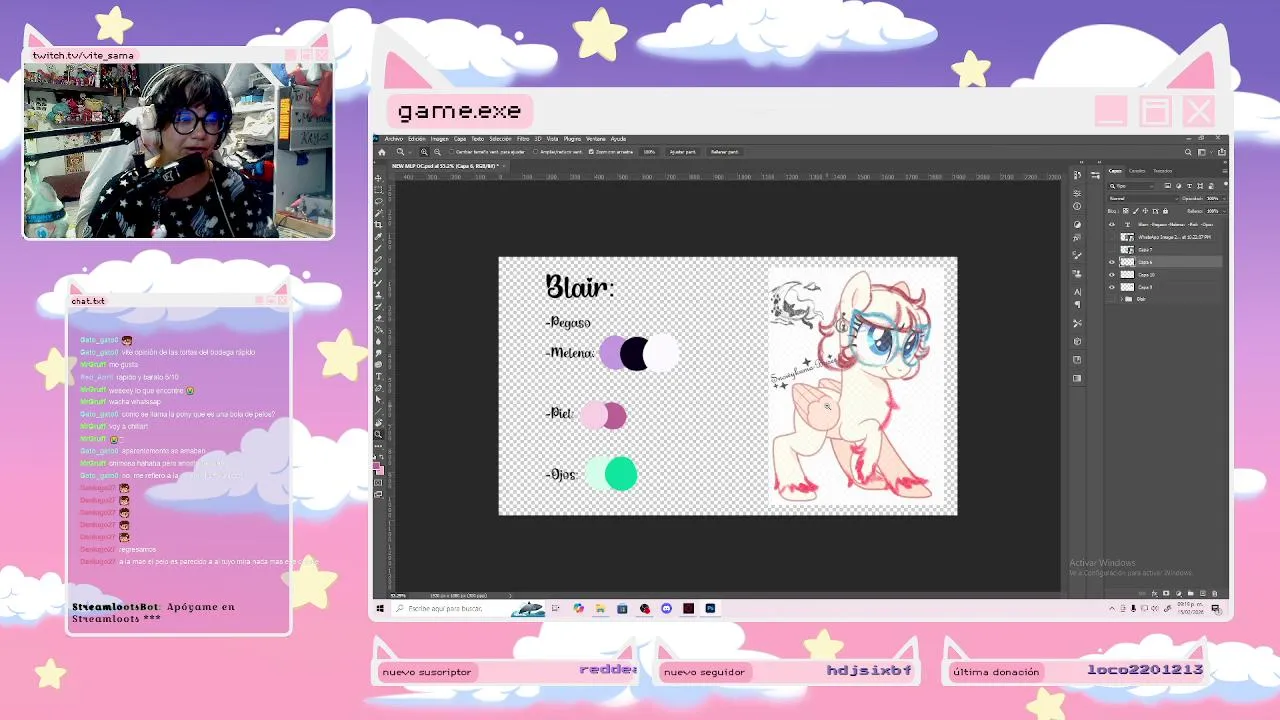Click the Task View taskbar icon

coord(555,608)
